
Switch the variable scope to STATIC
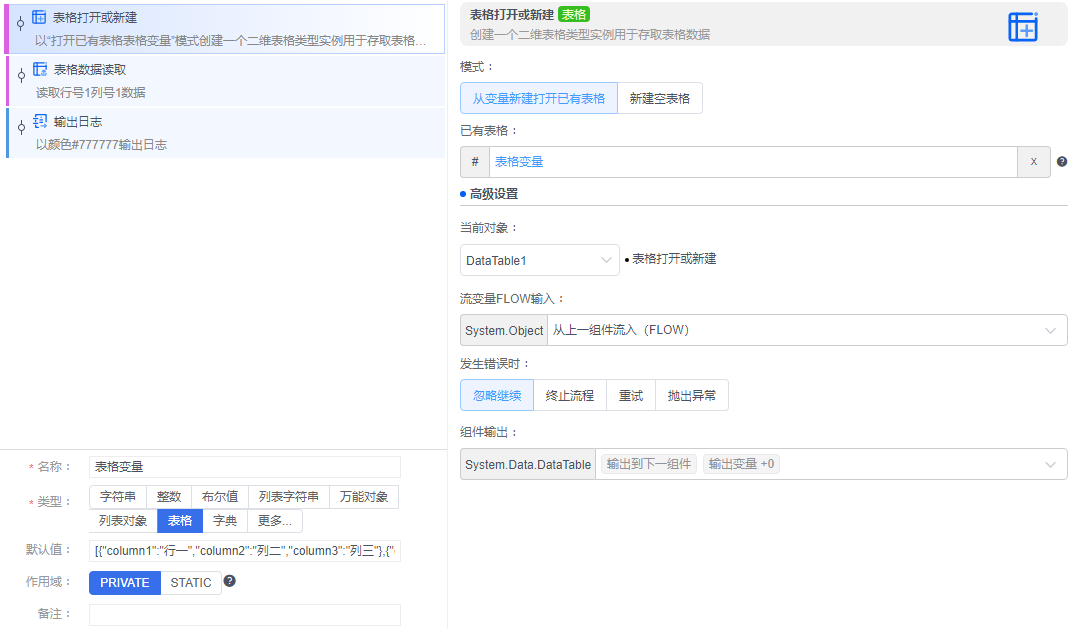tap(190, 582)
